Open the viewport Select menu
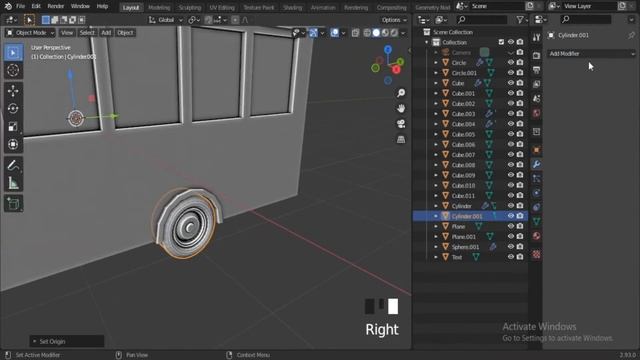Image resolution: width=640 pixels, height=360 pixels. 87,33
